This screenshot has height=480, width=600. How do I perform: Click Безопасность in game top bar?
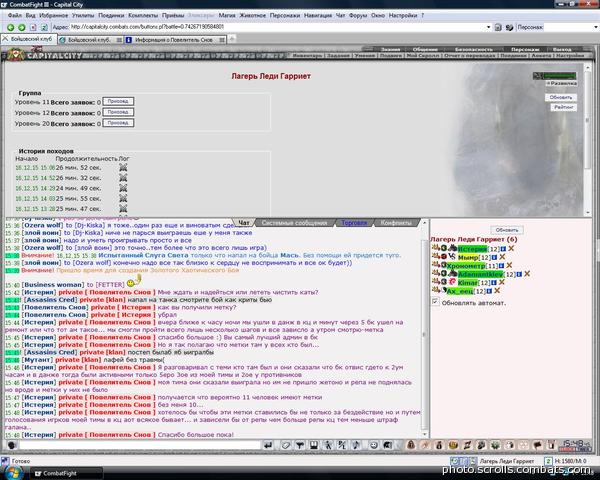tap(474, 49)
